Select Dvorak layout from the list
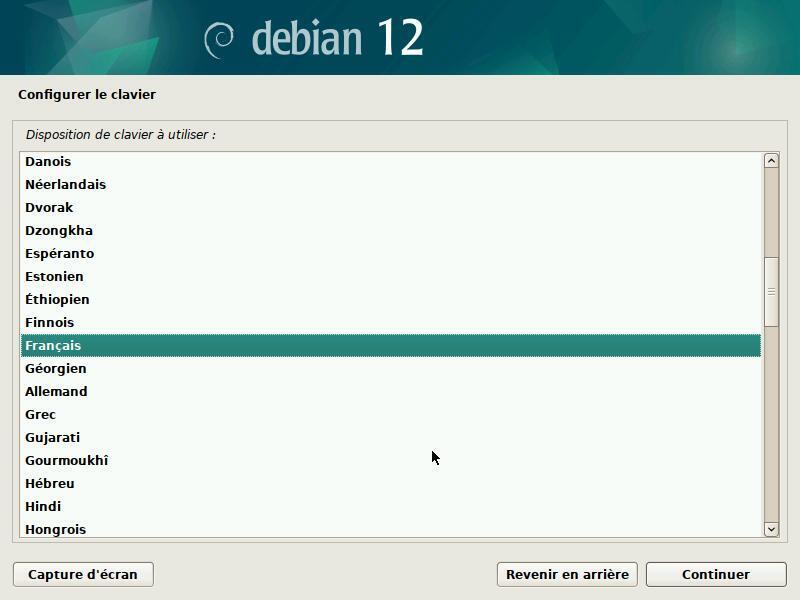This screenshot has width=800, height=600. coord(49,207)
